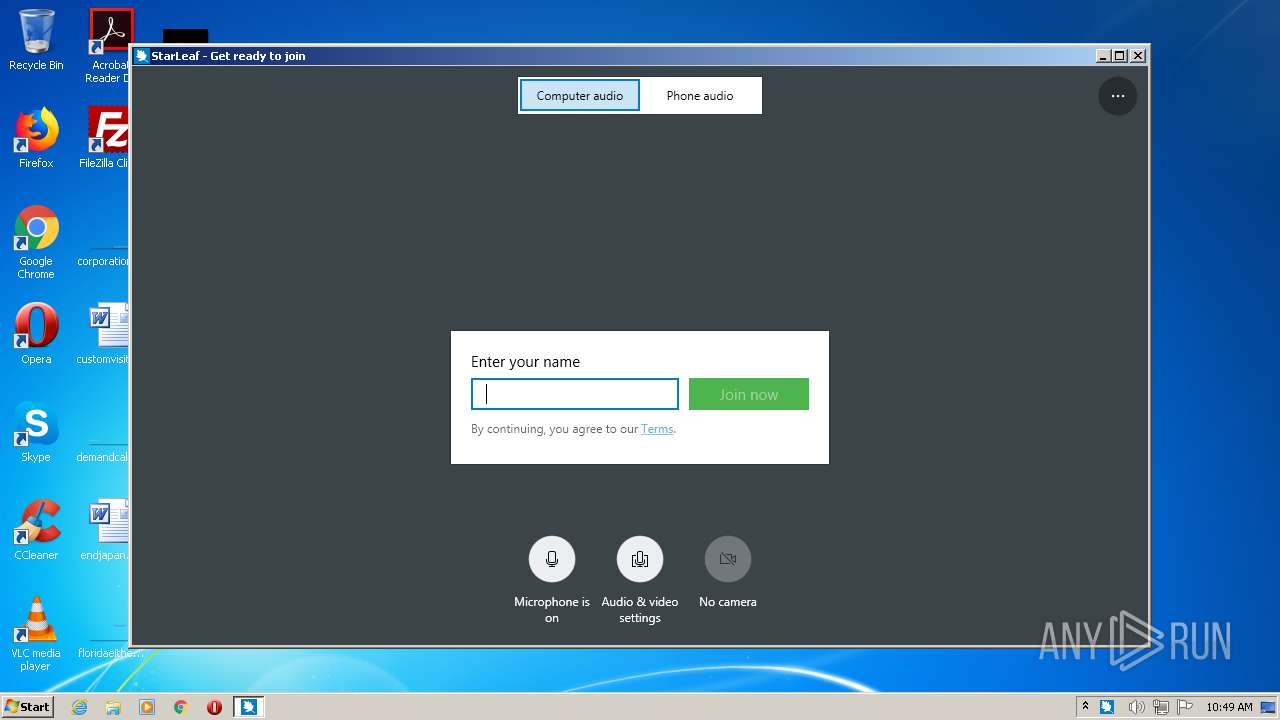Open Skype desktop shortcut
This screenshot has height=720, width=1280.
pos(36,432)
